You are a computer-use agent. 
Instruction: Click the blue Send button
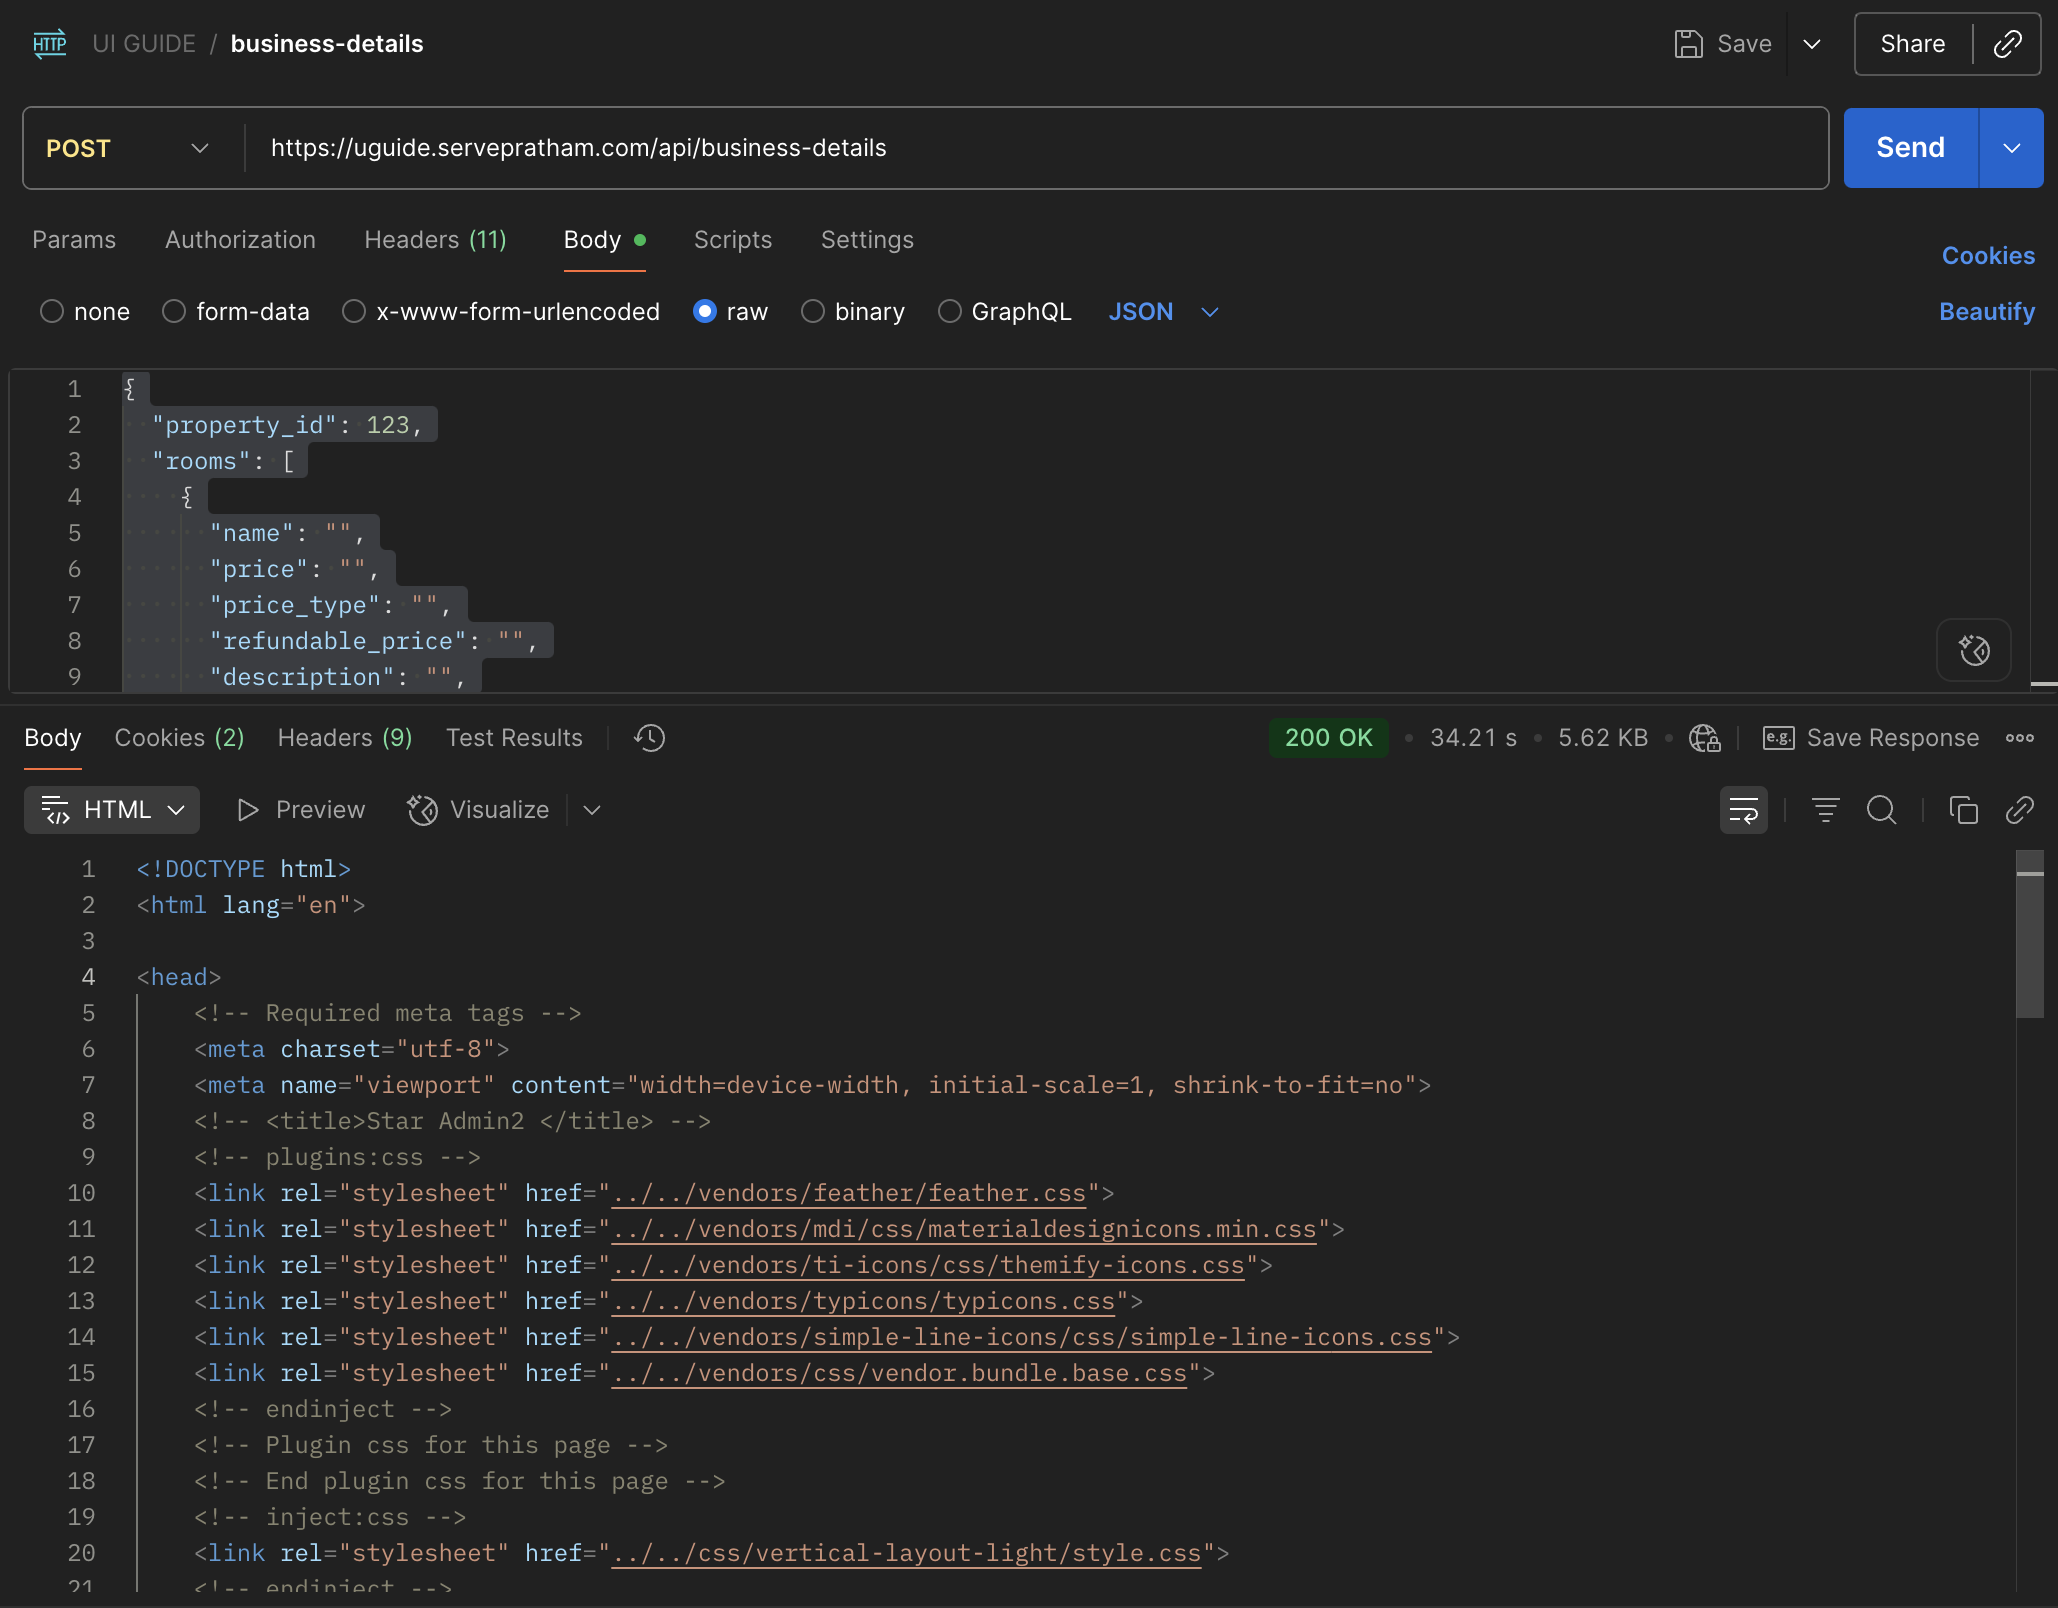click(x=1910, y=148)
